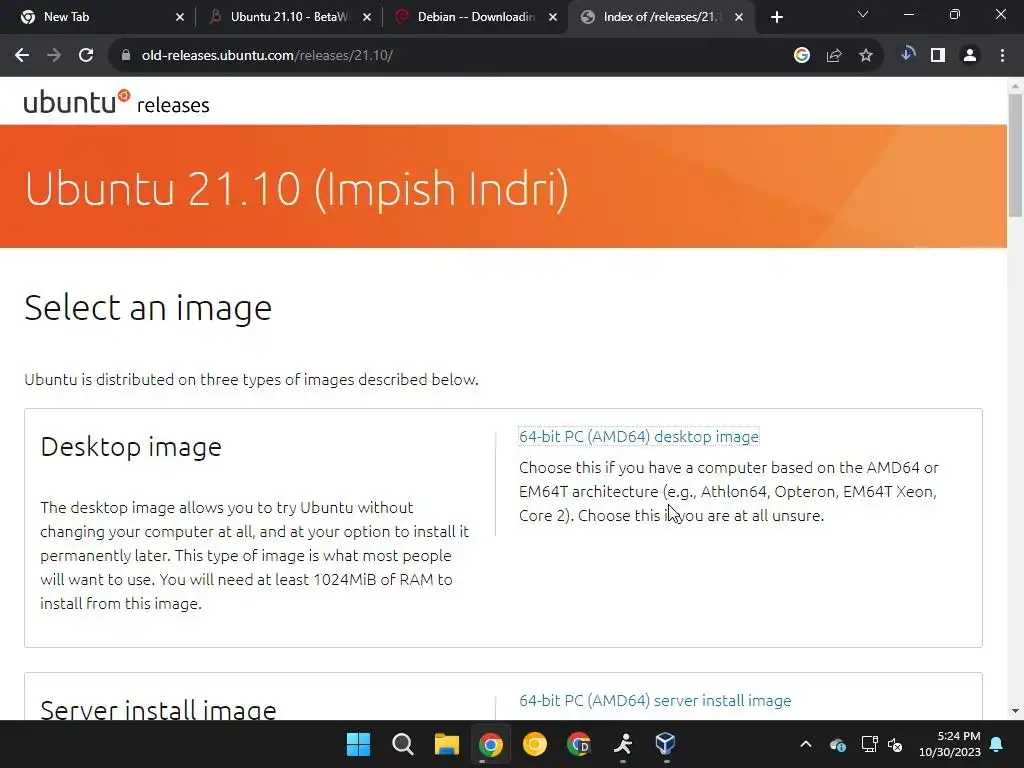The width and height of the screenshot is (1024, 768).
Task: Click the muted volume tray icon
Action: coord(895,744)
